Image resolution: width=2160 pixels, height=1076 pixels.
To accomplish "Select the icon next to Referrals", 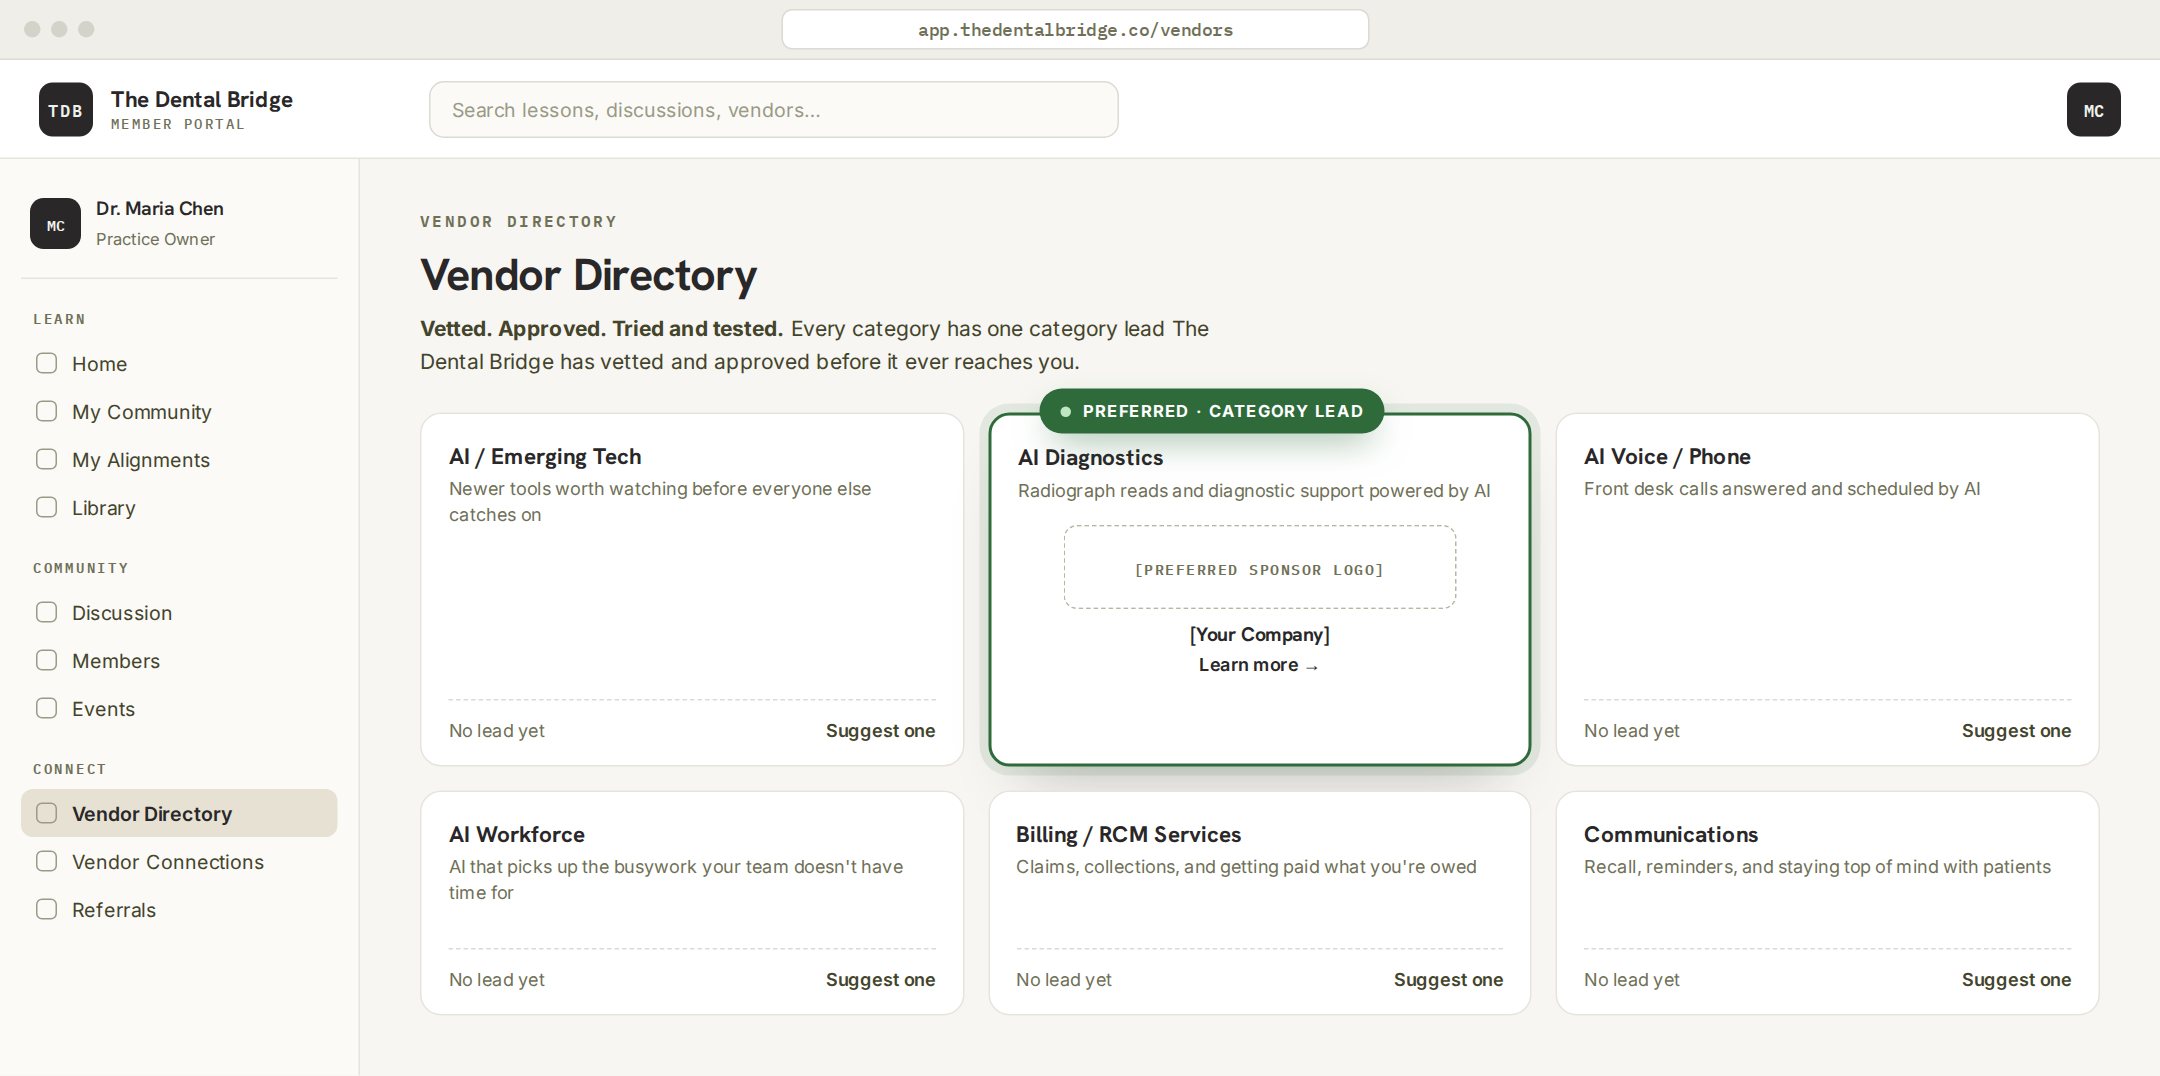I will (x=46, y=909).
